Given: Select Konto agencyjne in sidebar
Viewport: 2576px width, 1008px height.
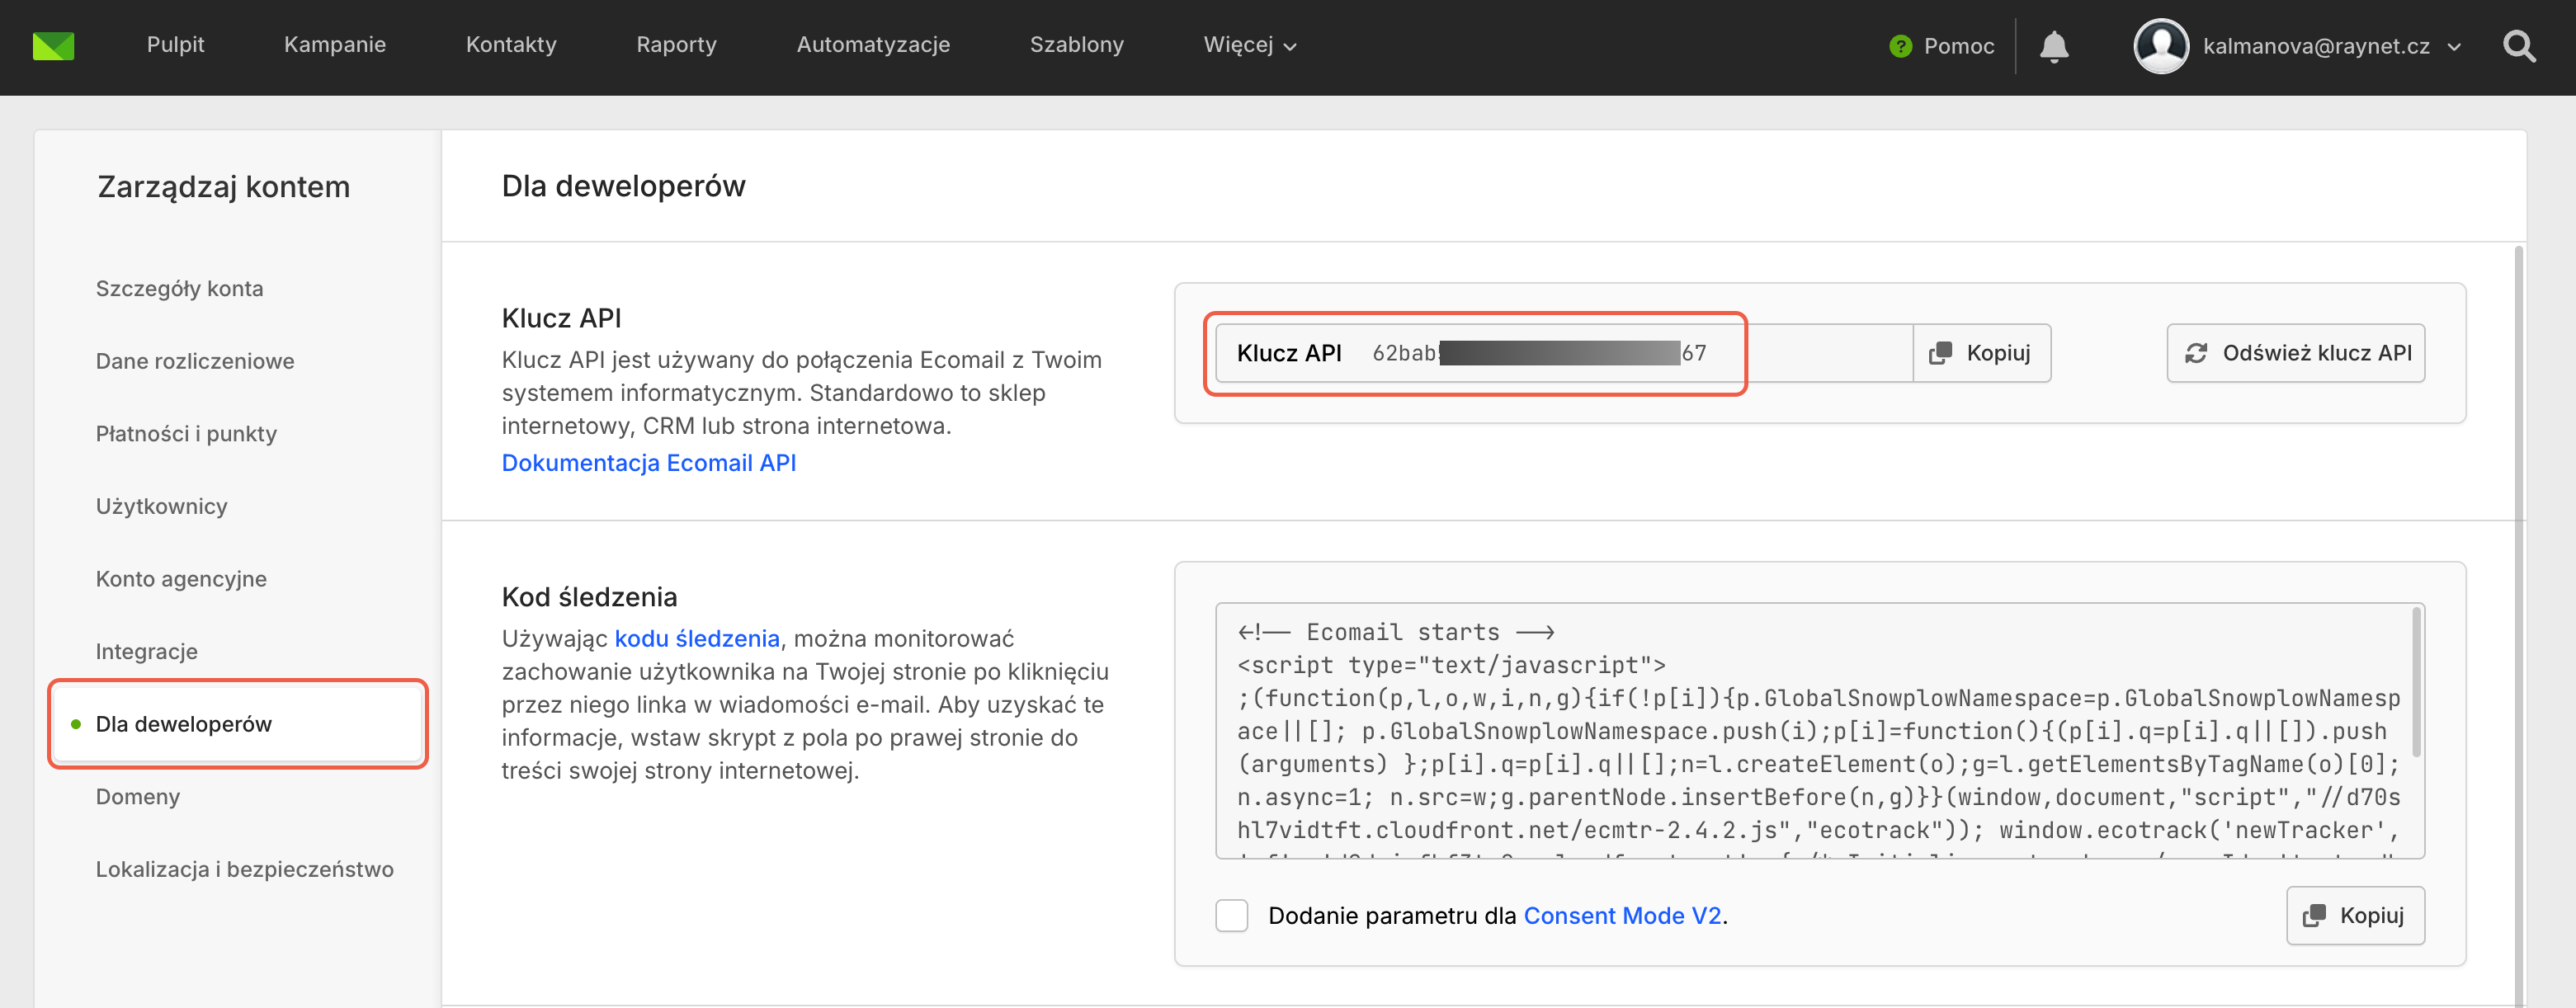Looking at the screenshot, I should (x=181, y=579).
